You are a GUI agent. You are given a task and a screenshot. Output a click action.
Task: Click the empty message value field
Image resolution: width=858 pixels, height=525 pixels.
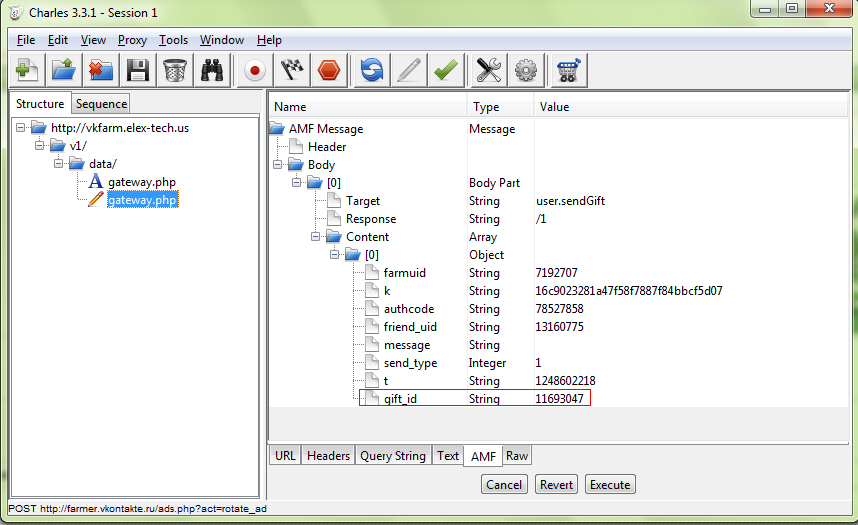[x=691, y=345]
